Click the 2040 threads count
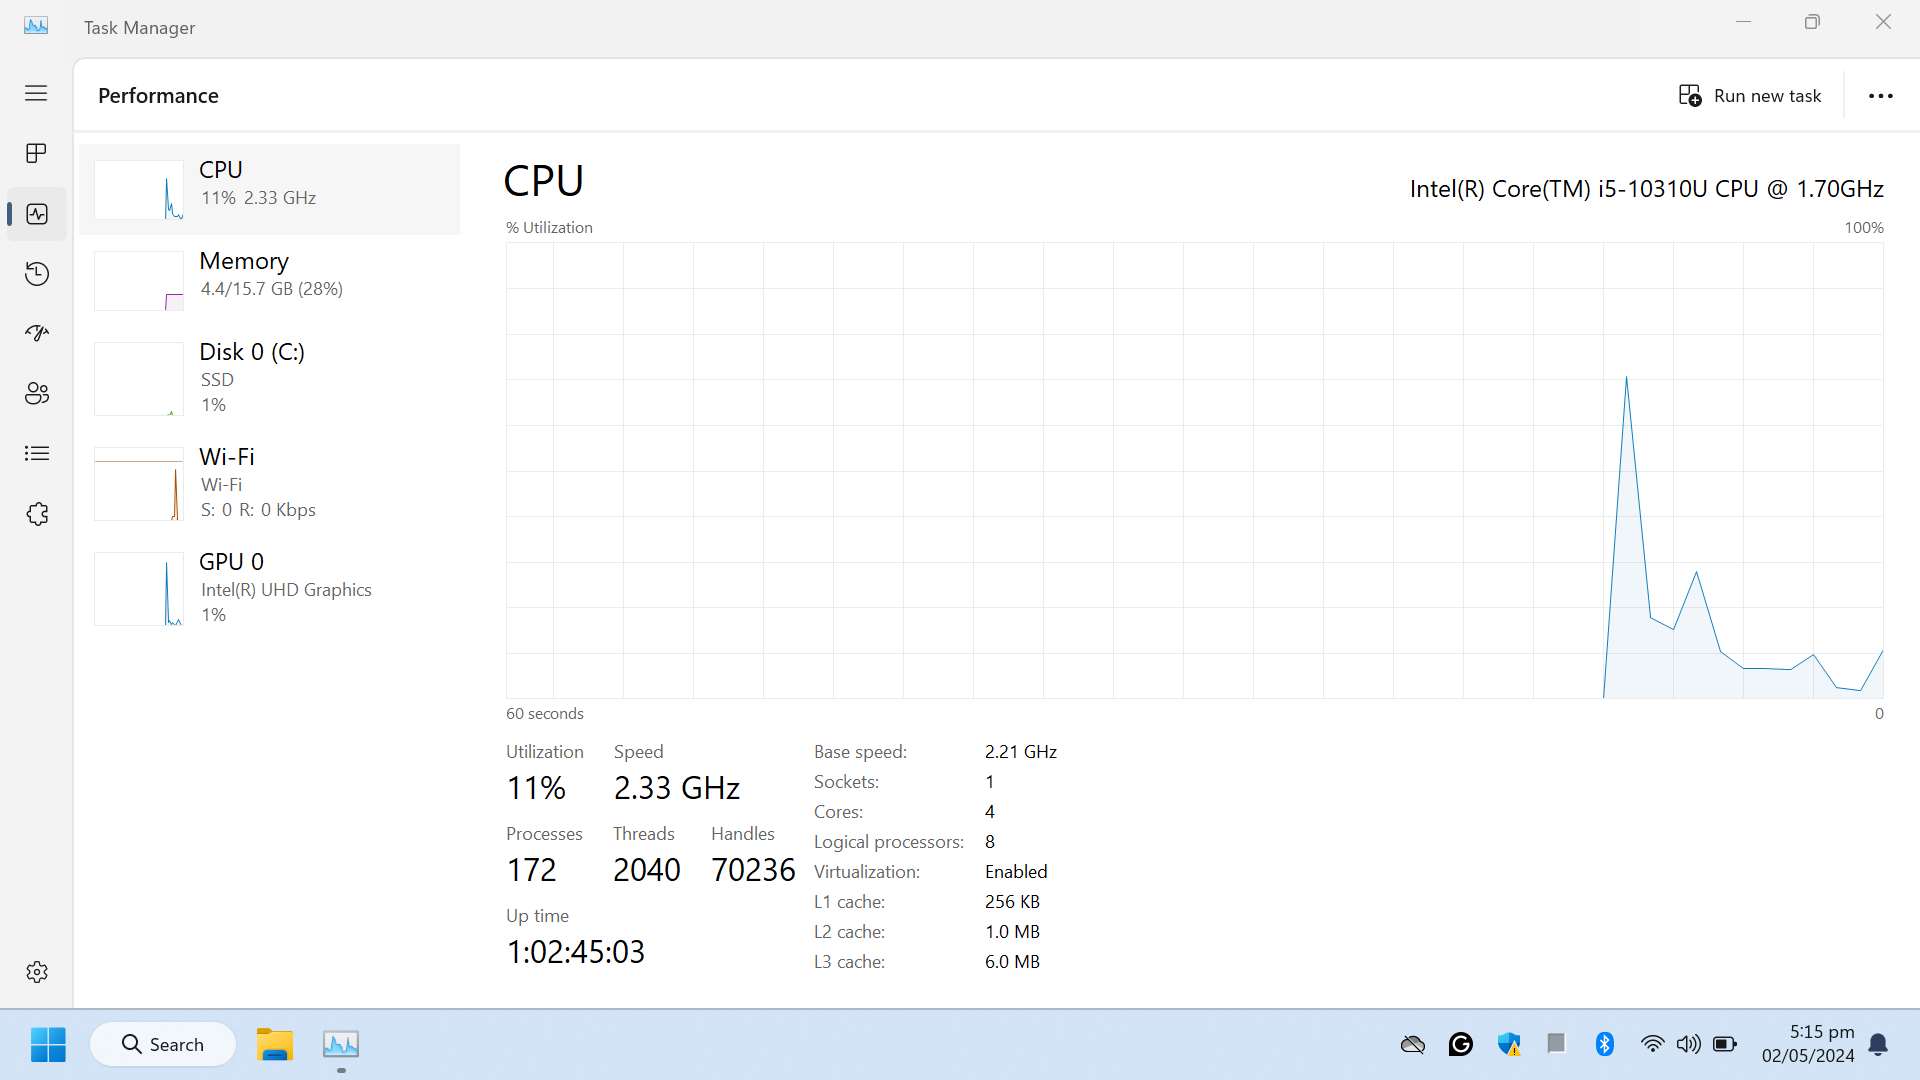 (x=647, y=870)
